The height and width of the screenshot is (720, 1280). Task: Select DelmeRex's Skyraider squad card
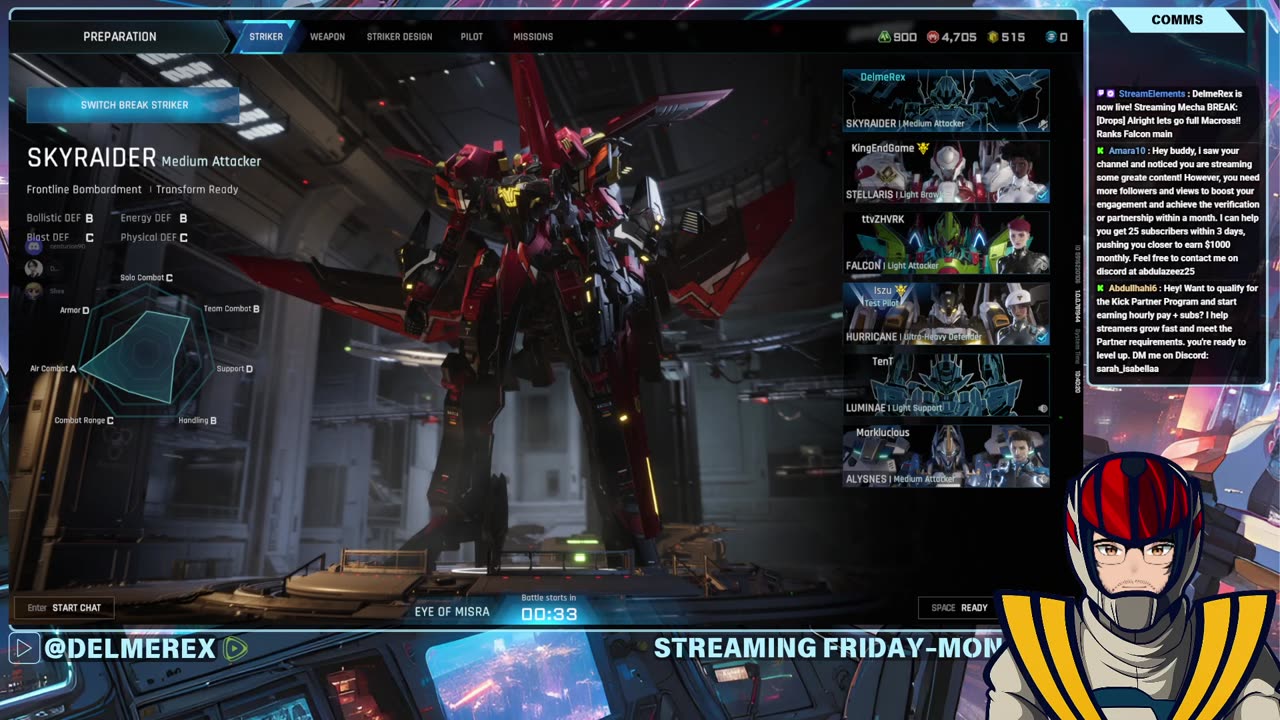click(946, 100)
